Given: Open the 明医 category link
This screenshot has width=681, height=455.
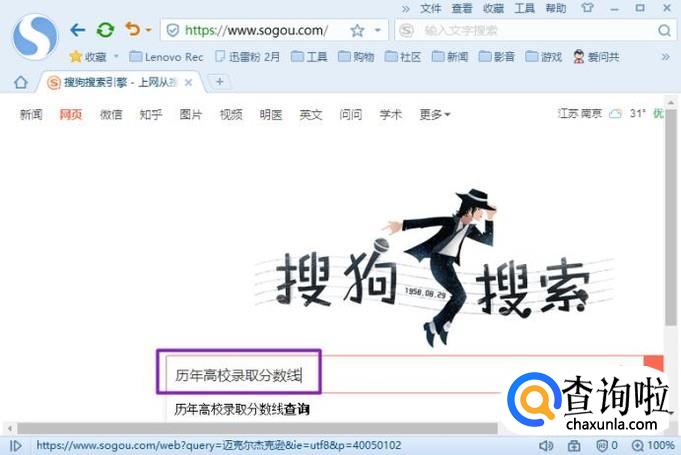Looking at the screenshot, I should coord(271,114).
